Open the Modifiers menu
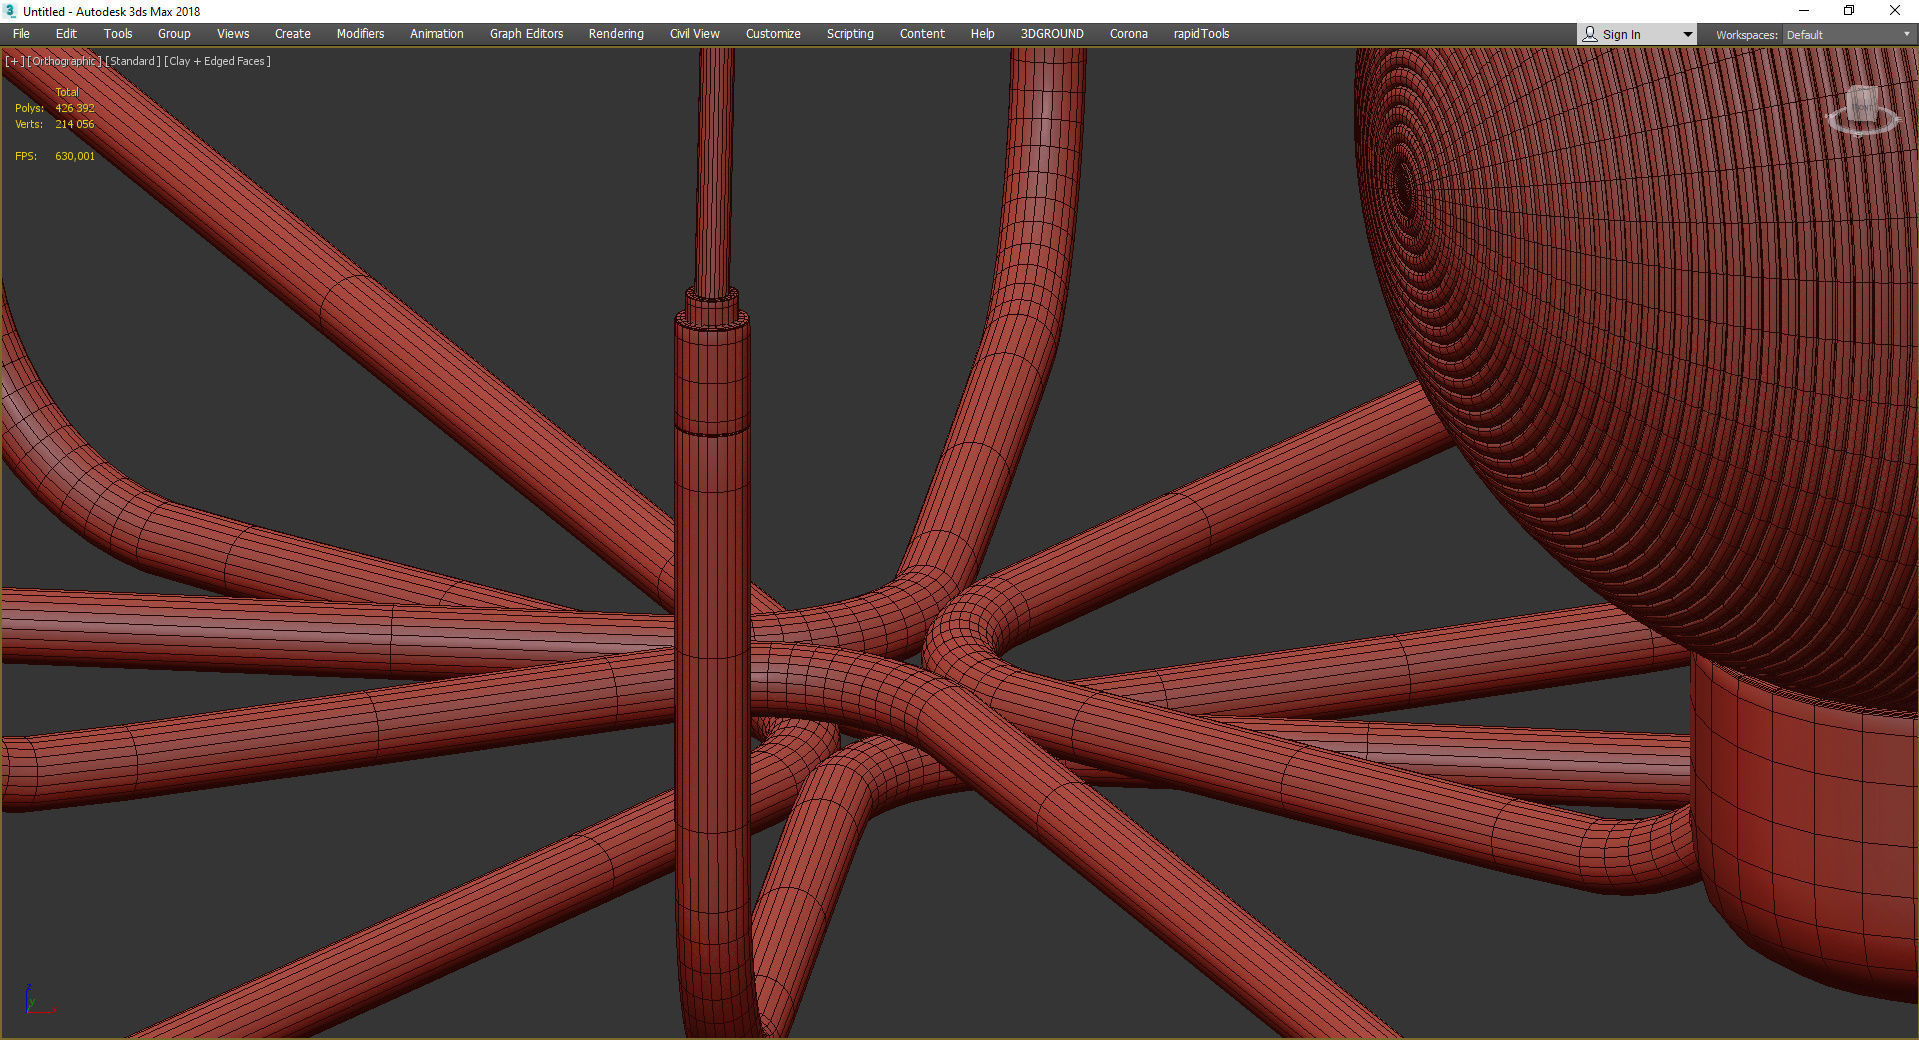 point(360,34)
